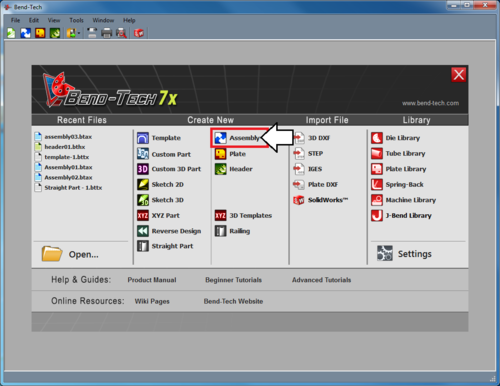Open the Tools menu

76,20
